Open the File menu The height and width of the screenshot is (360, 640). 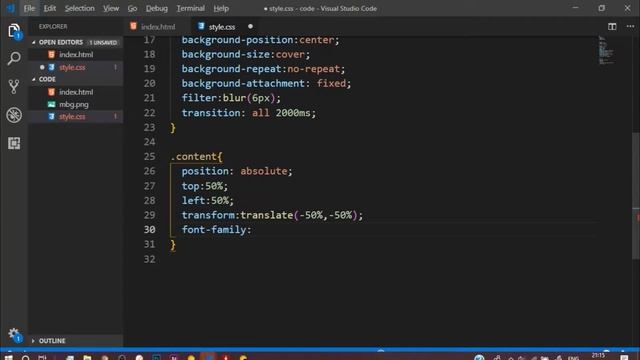[x=29, y=8]
